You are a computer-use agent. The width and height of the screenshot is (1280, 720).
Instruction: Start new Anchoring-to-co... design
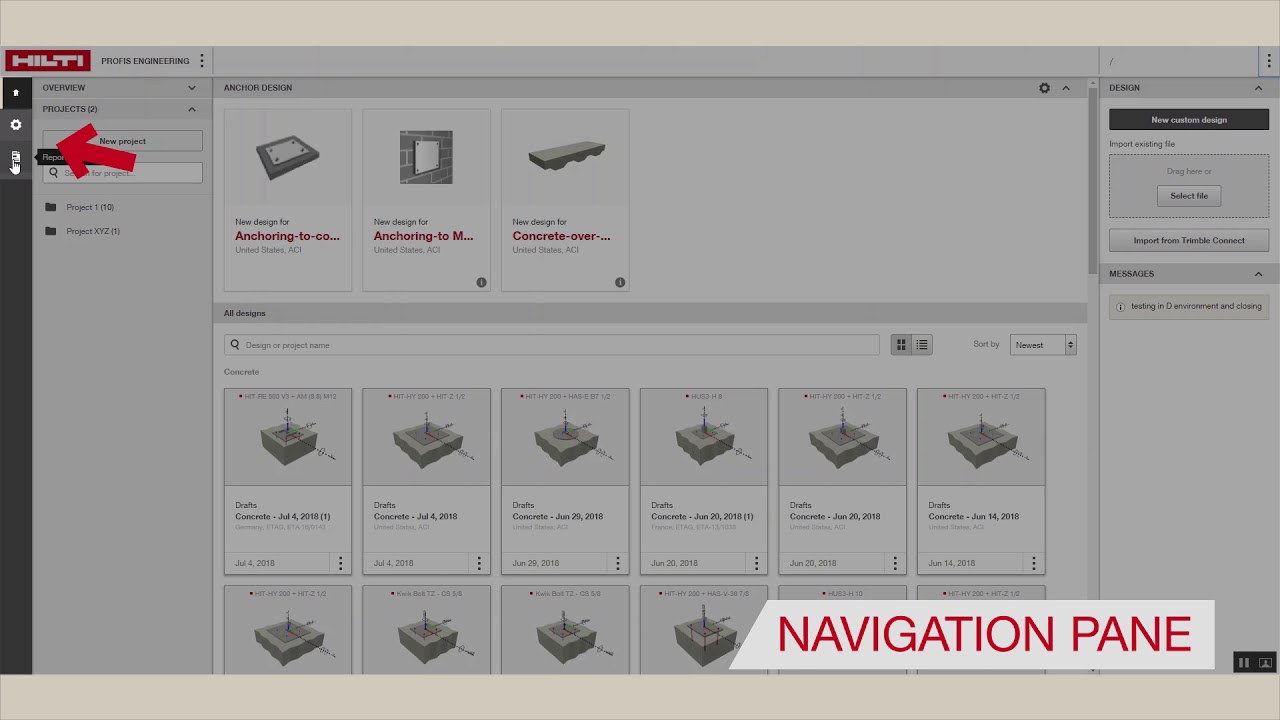(x=288, y=200)
